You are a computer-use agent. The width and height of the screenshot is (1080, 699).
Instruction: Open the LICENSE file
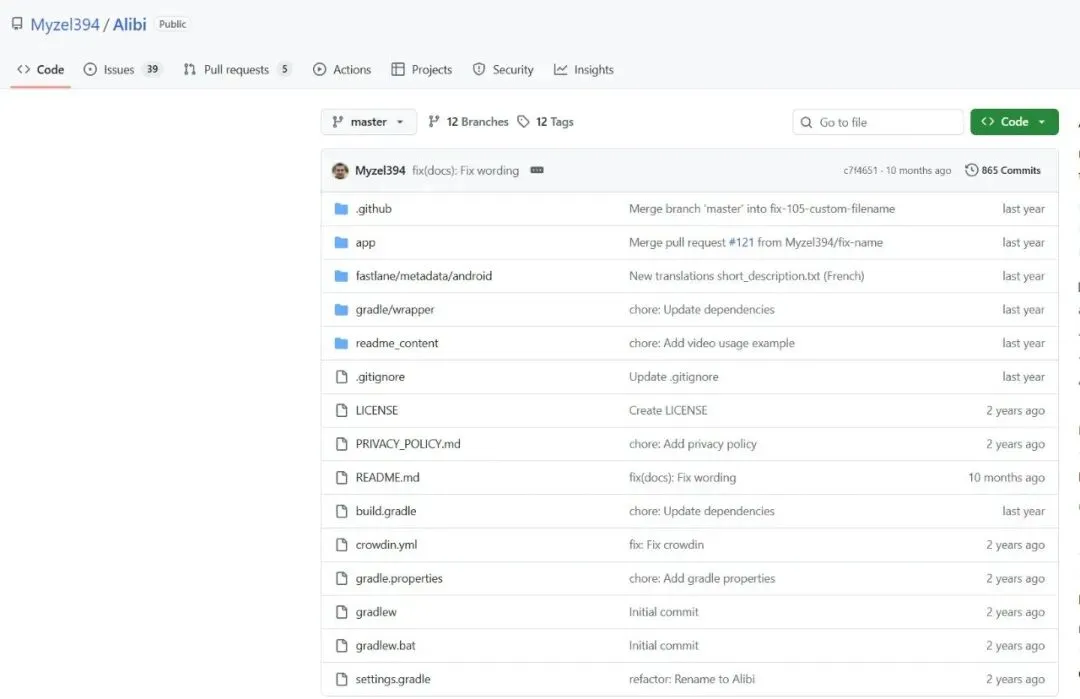(x=377, y=410)
